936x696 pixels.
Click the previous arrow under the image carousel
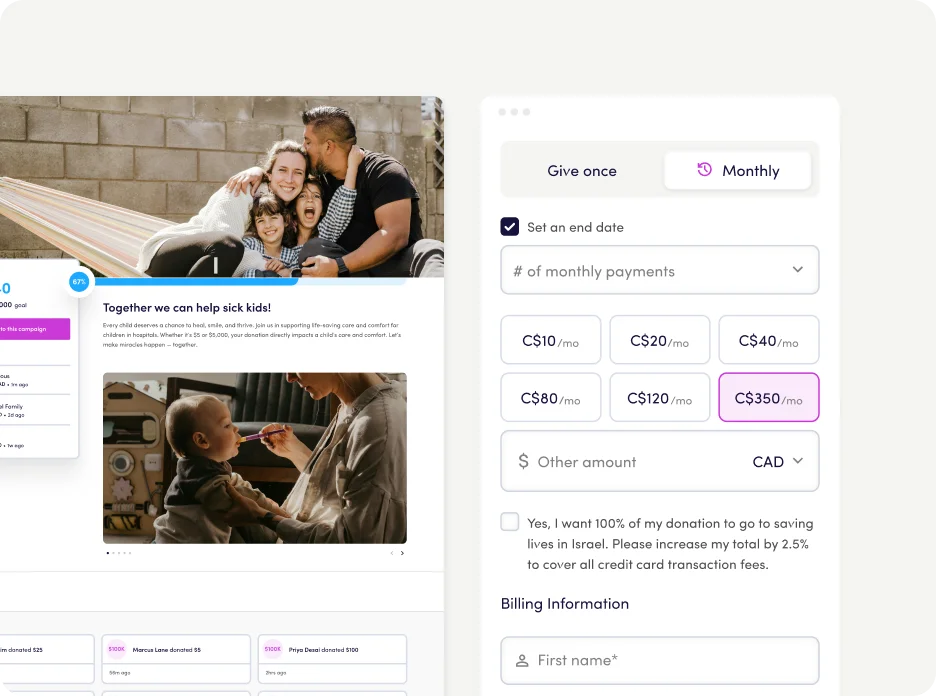[391, 553]
